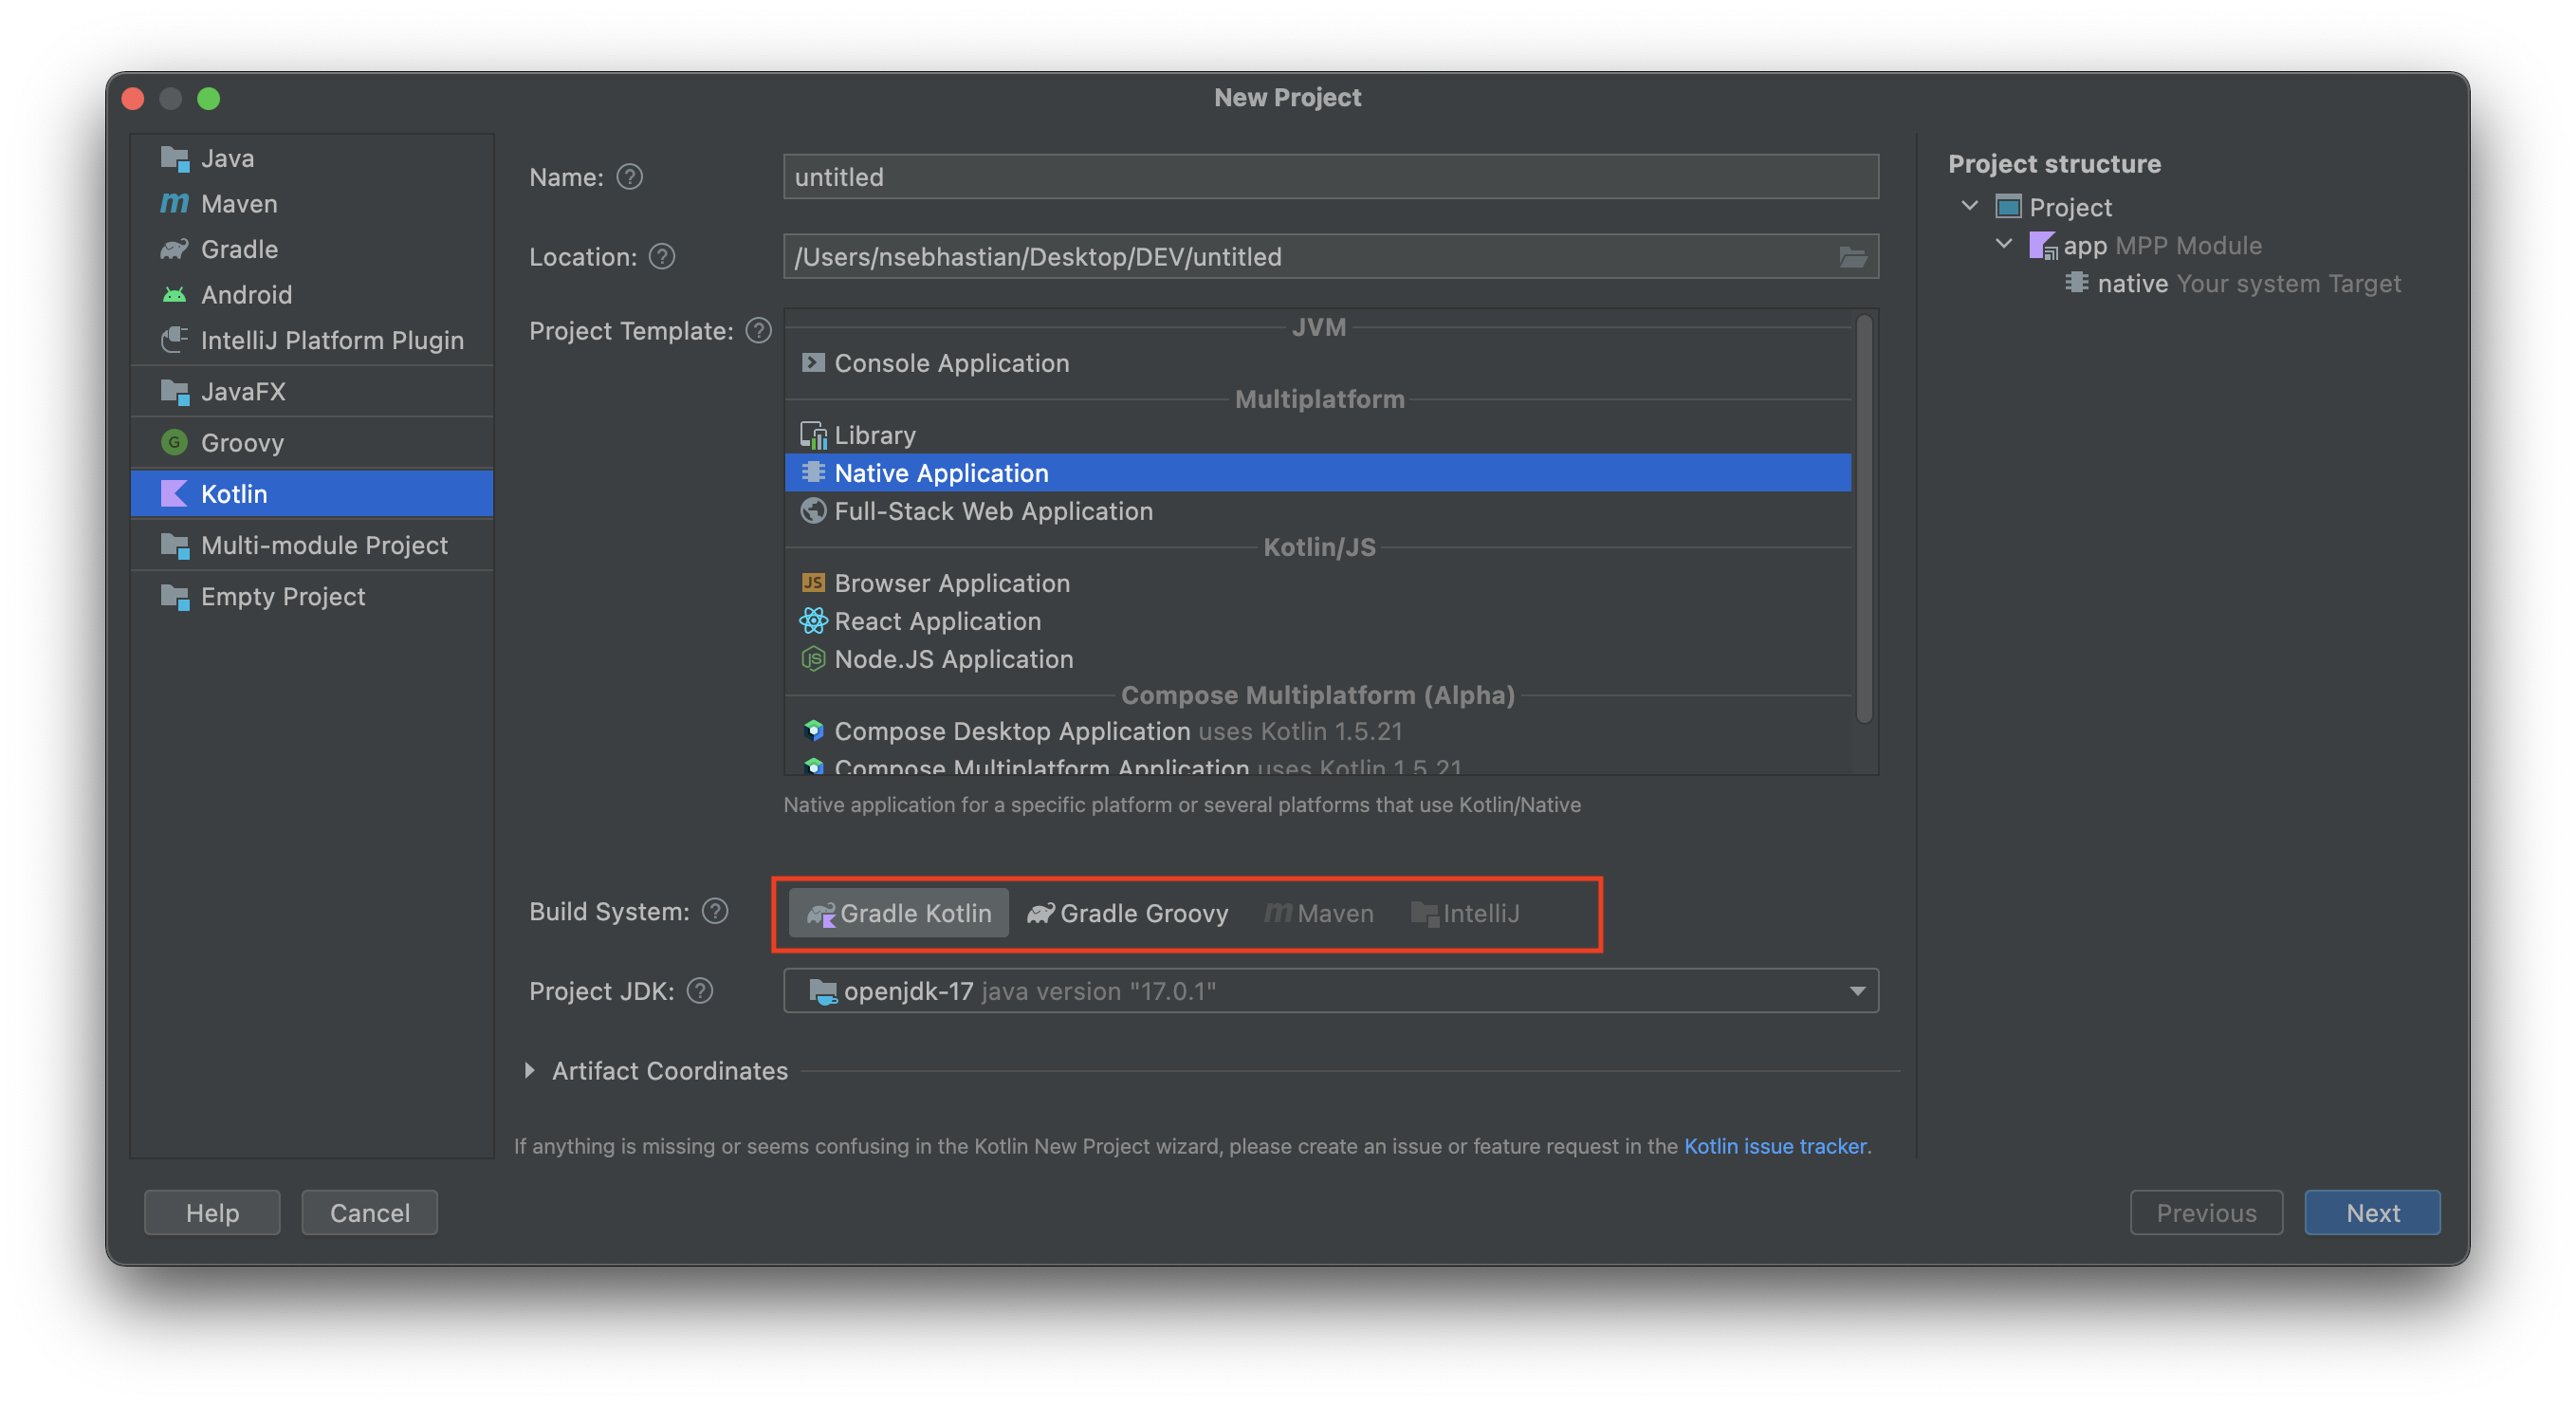Select native target in Project structure
The height and width of the screenshot is (1406, 2576).
pyautogui.click(x=2233, y=284)
